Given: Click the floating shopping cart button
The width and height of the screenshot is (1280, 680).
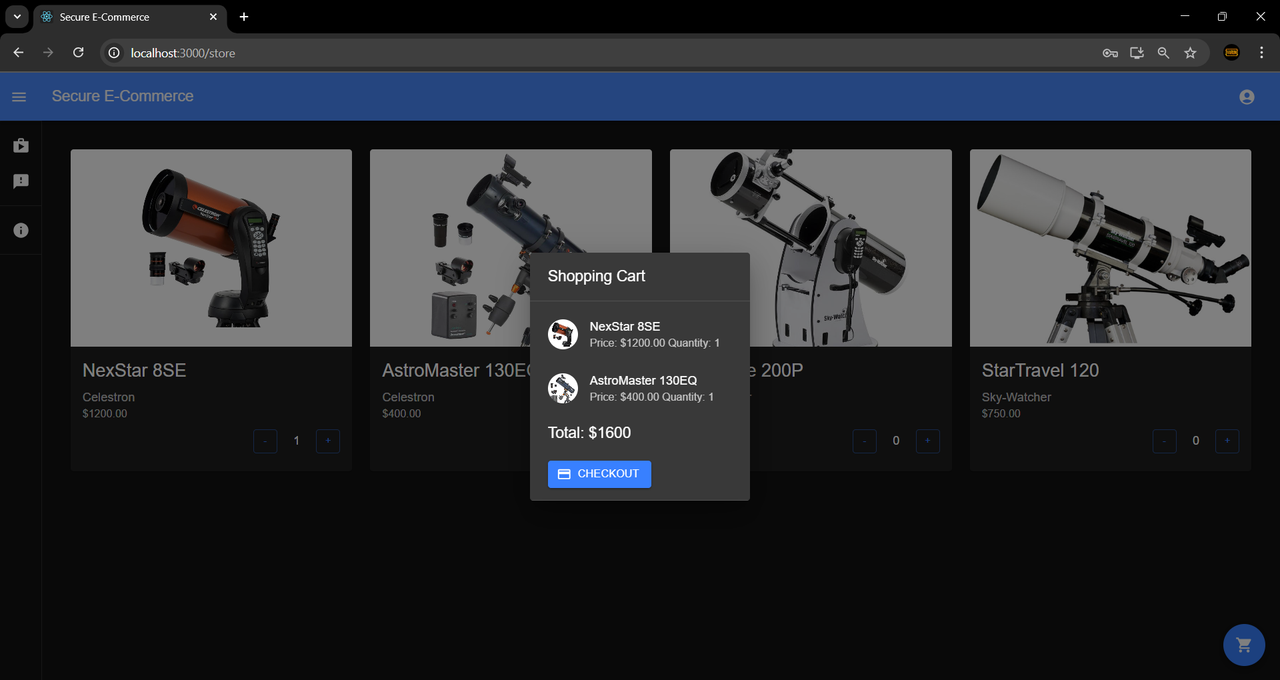Looking at the screenshot, I should pyautogui.click(x=1244, y=645).
